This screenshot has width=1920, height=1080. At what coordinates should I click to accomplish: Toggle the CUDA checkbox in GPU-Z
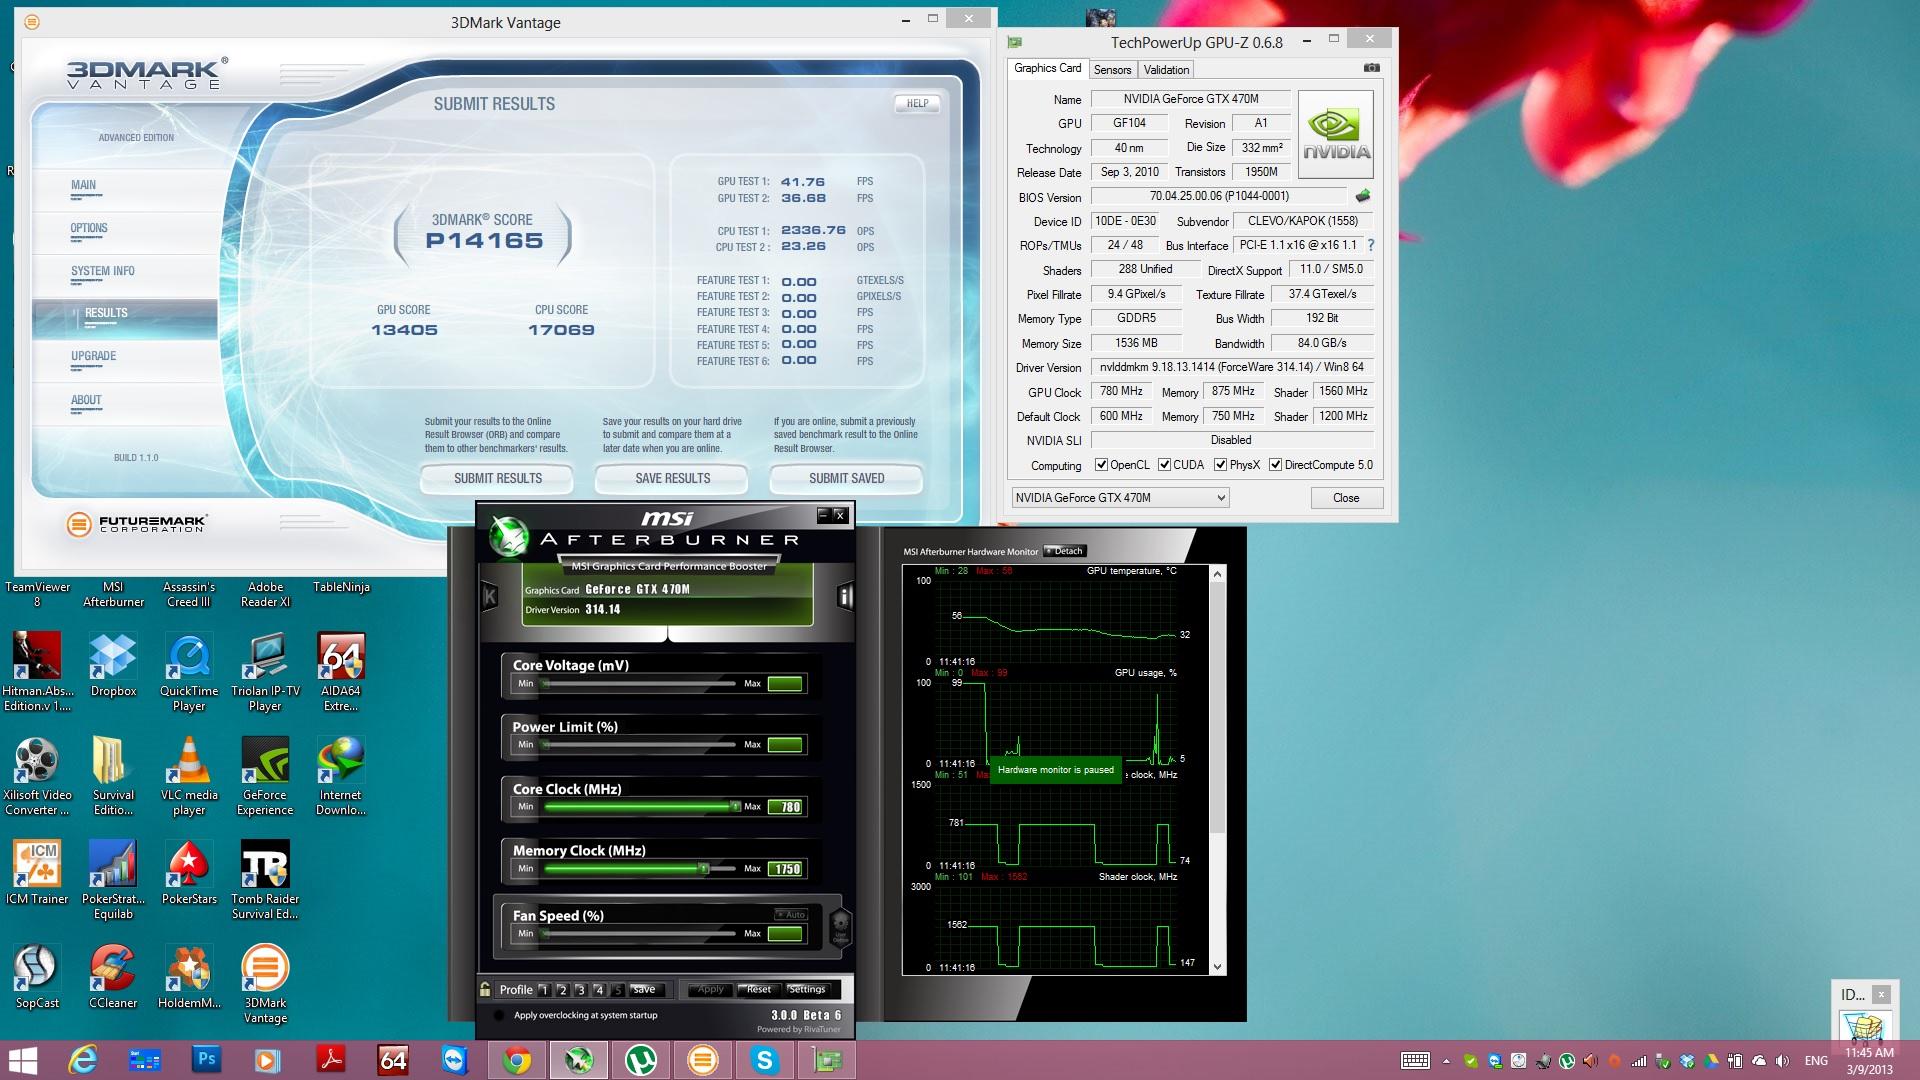(x=1164, y=464)
